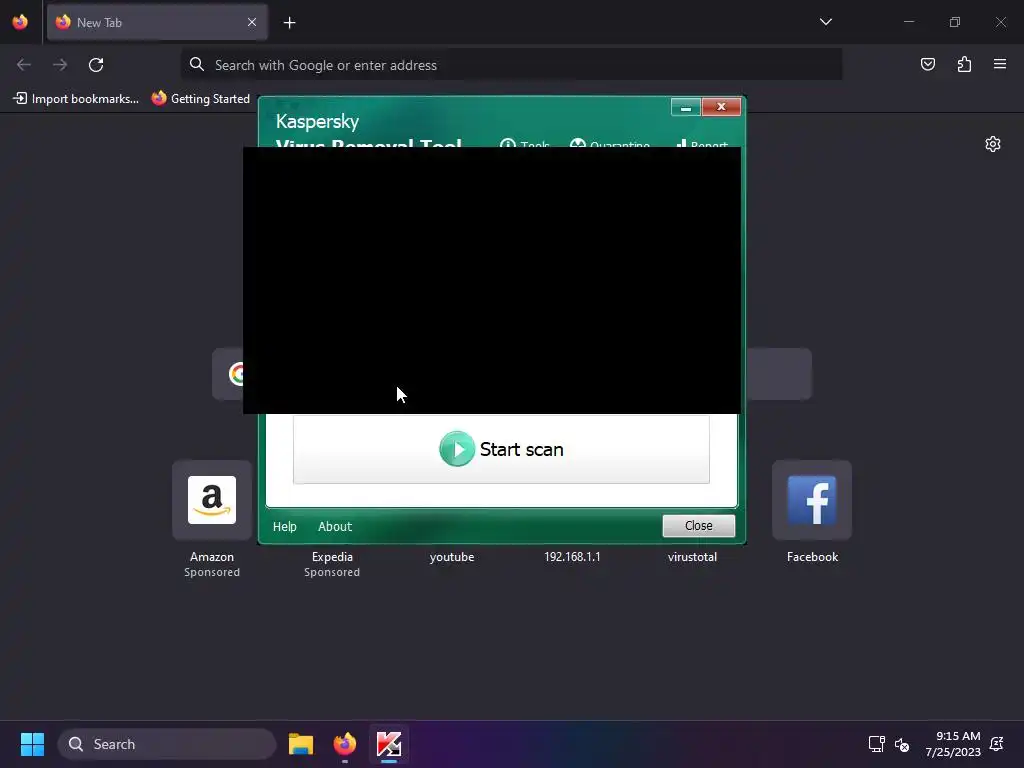Open notifications bell icon
1024x768 pixels.
tap(997, 744)
